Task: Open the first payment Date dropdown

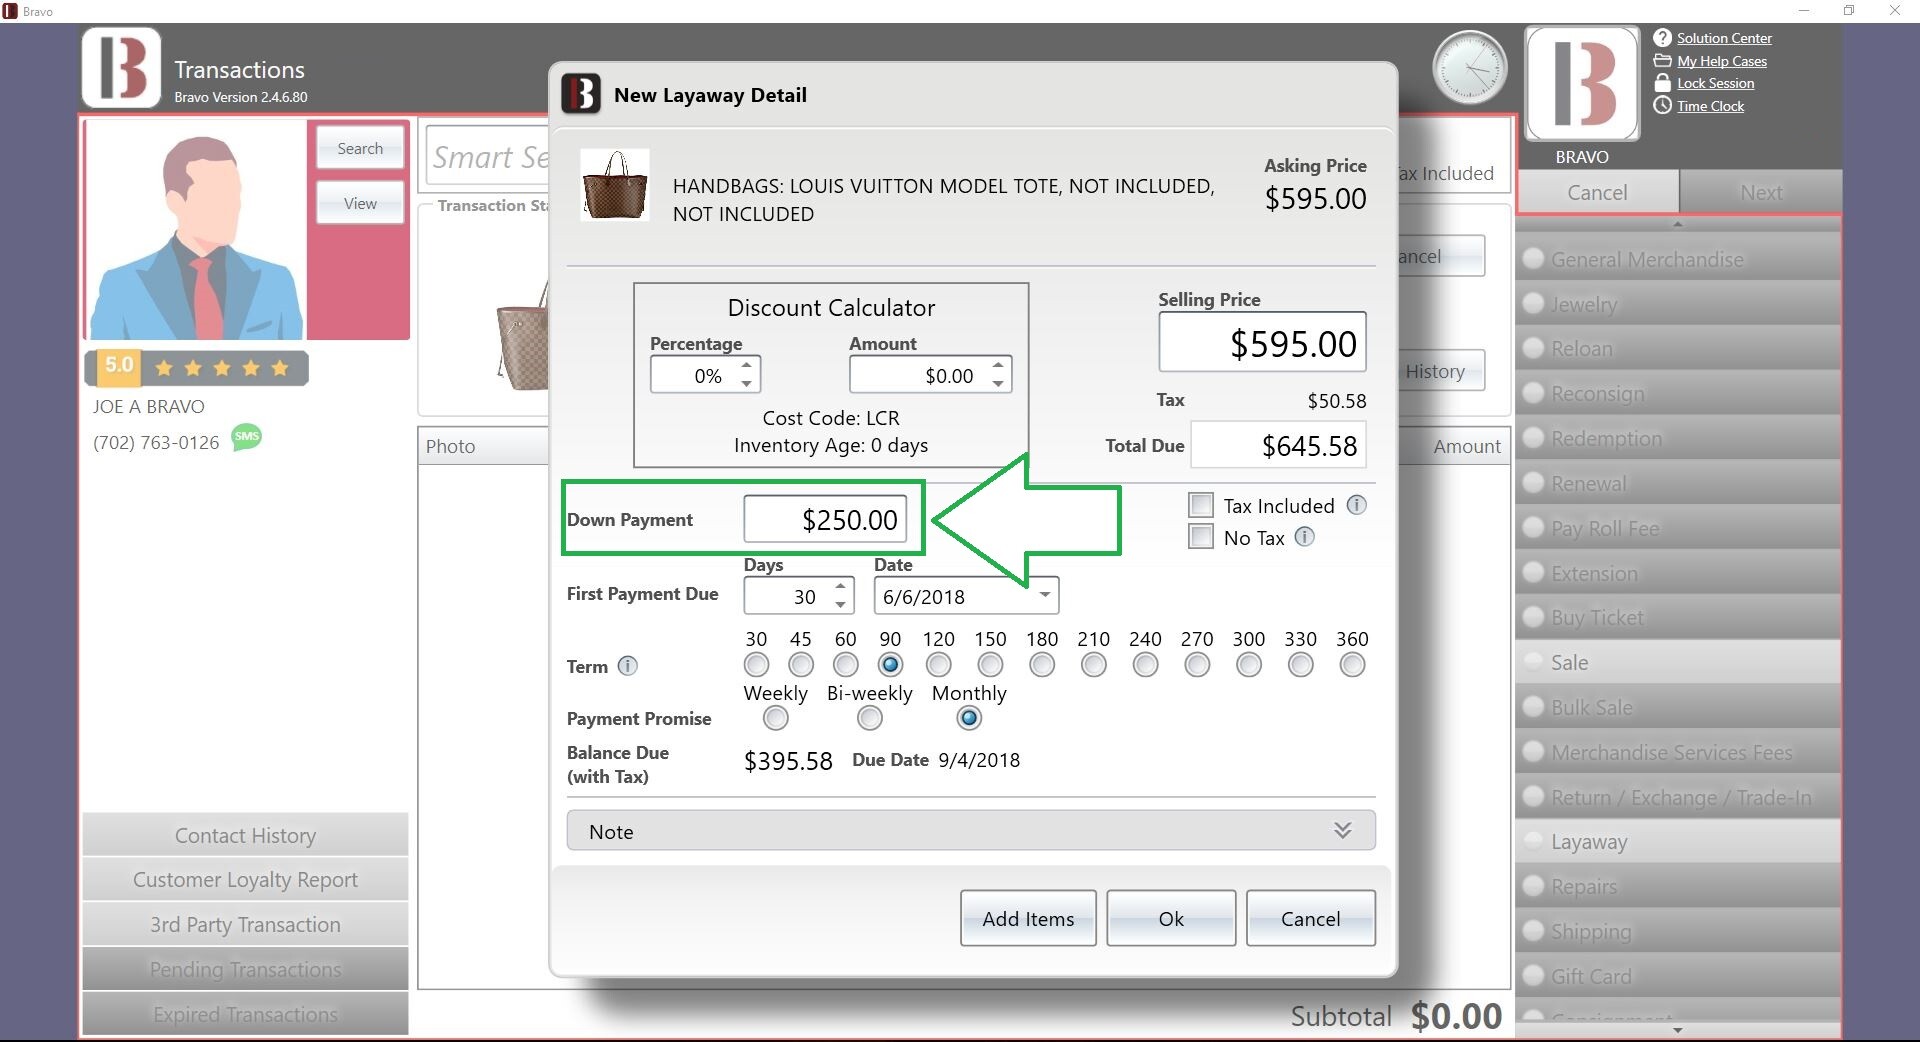Action: point(1044,595)
